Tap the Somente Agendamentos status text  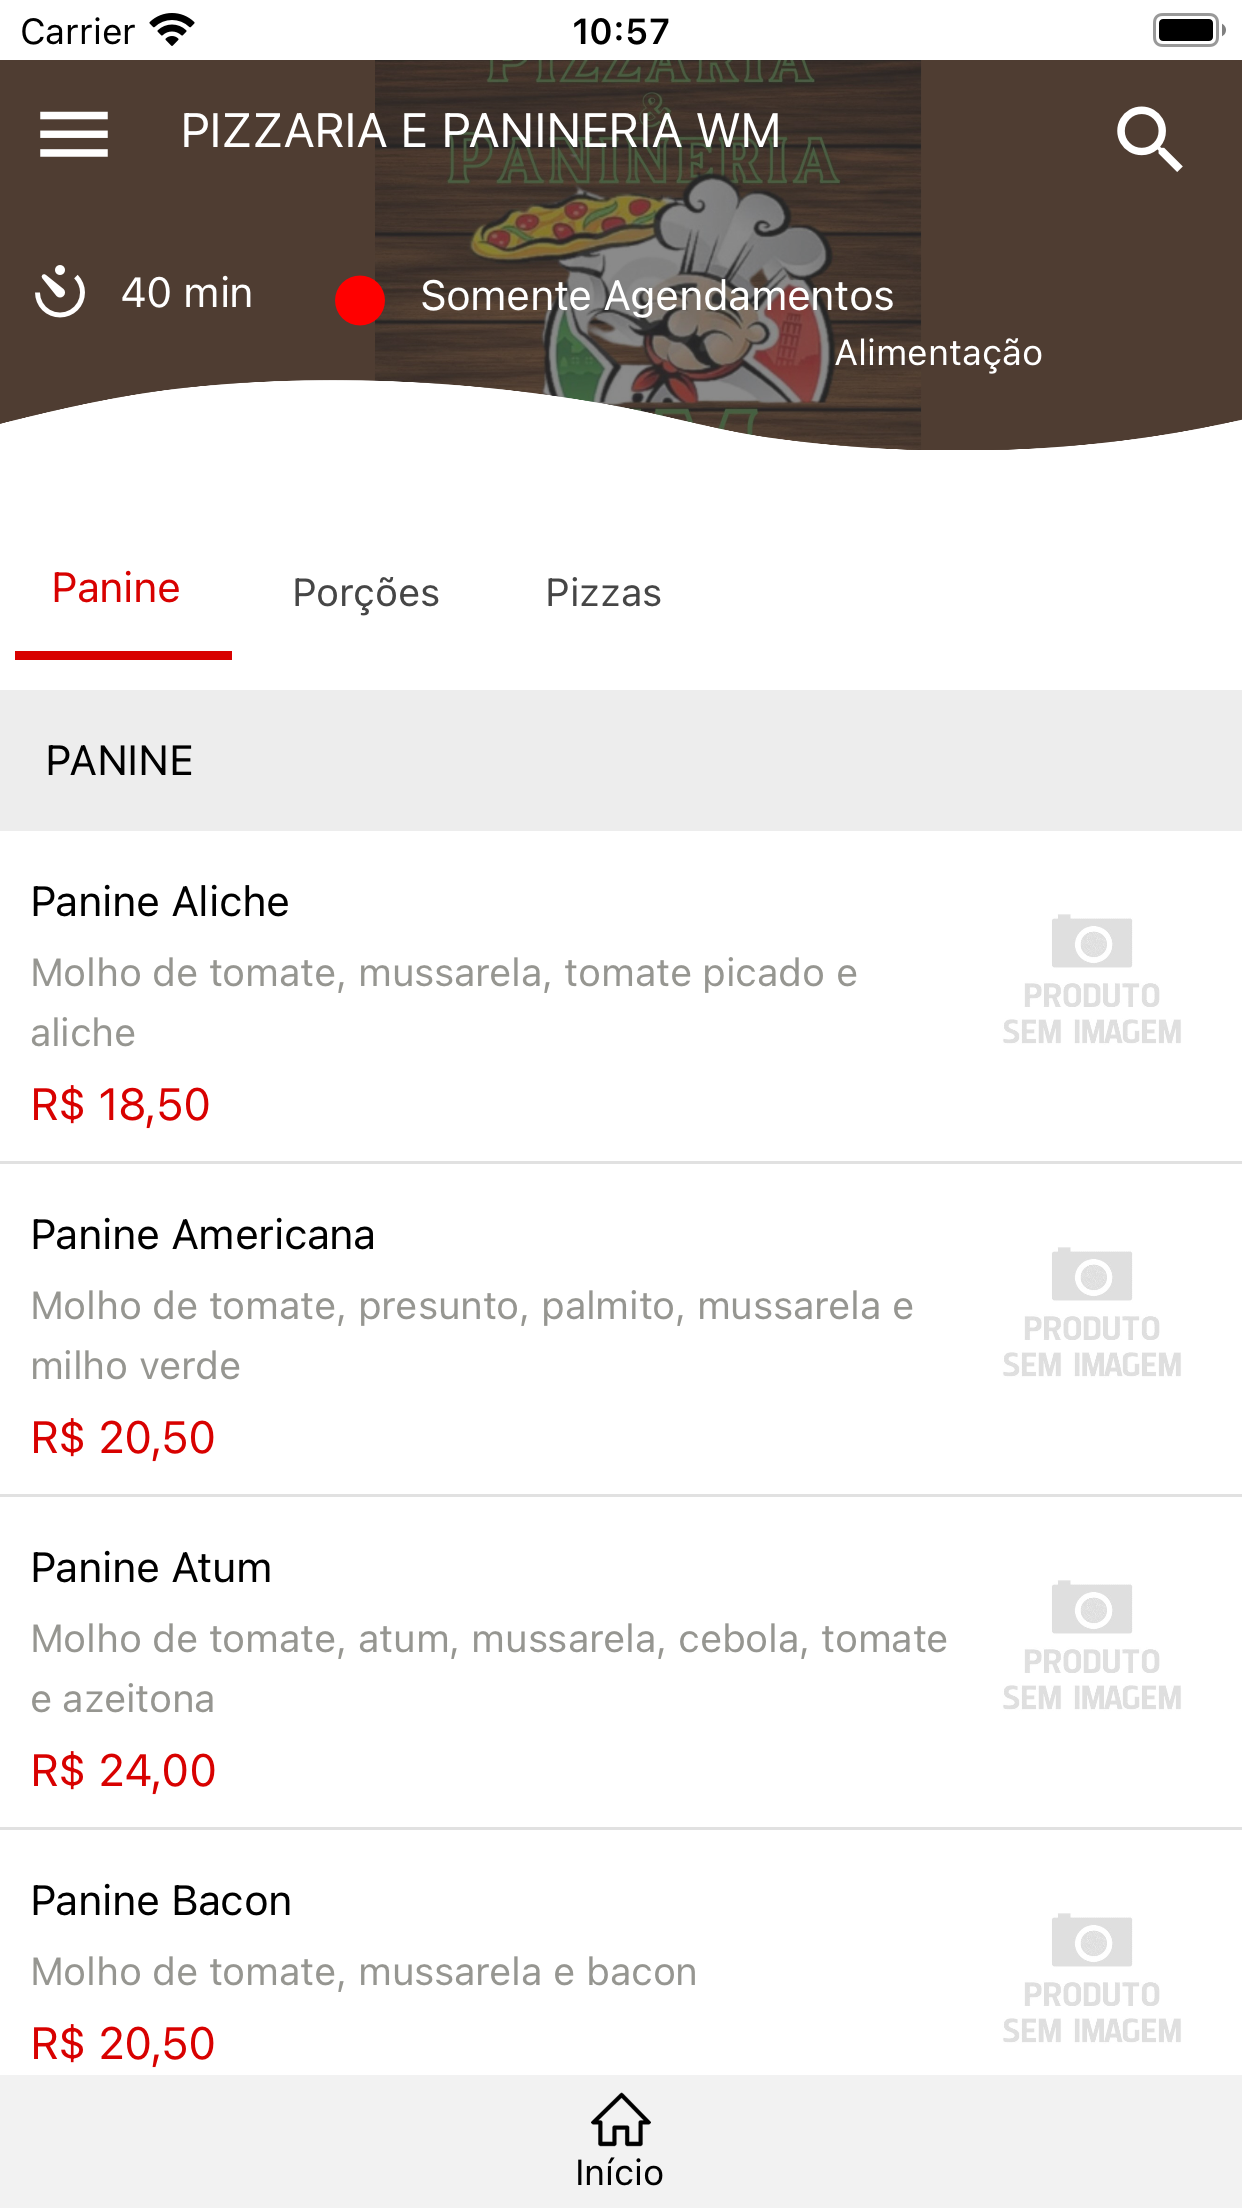pos(657,297)
